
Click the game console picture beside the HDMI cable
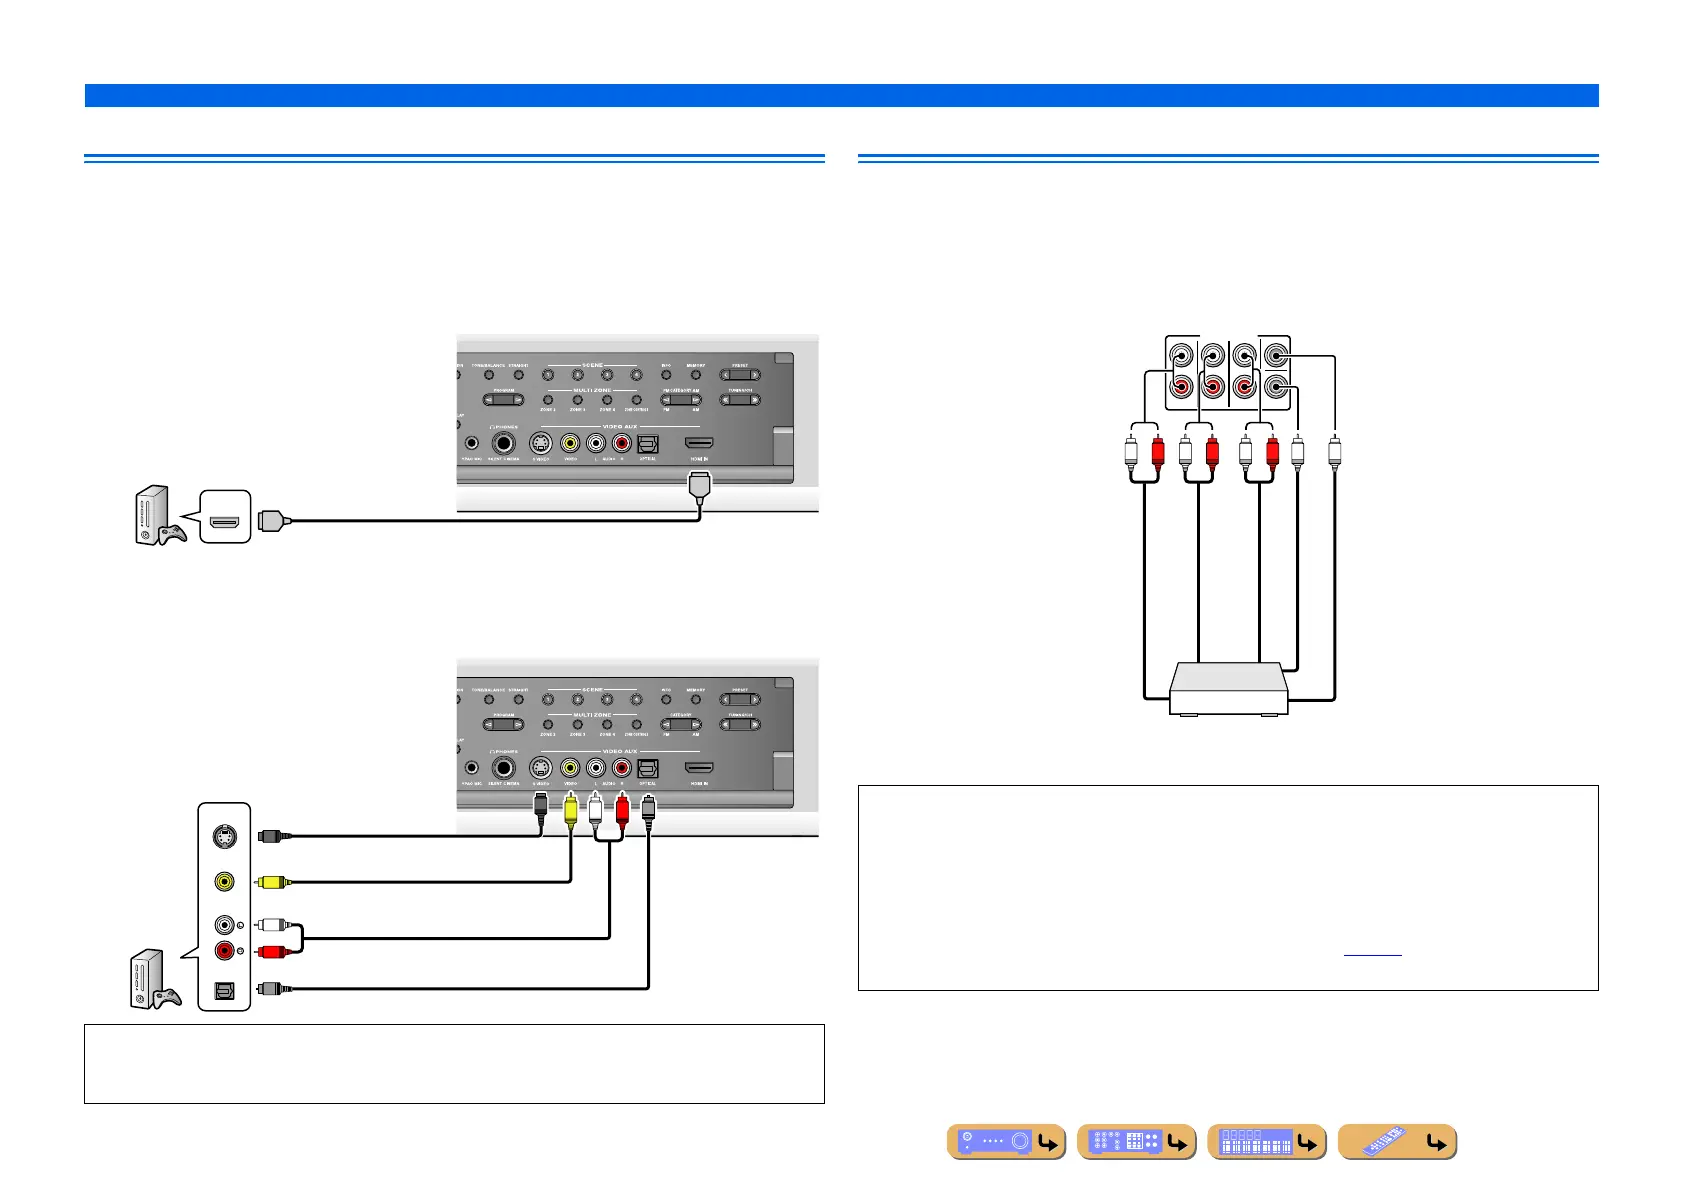tap(159, 516)
